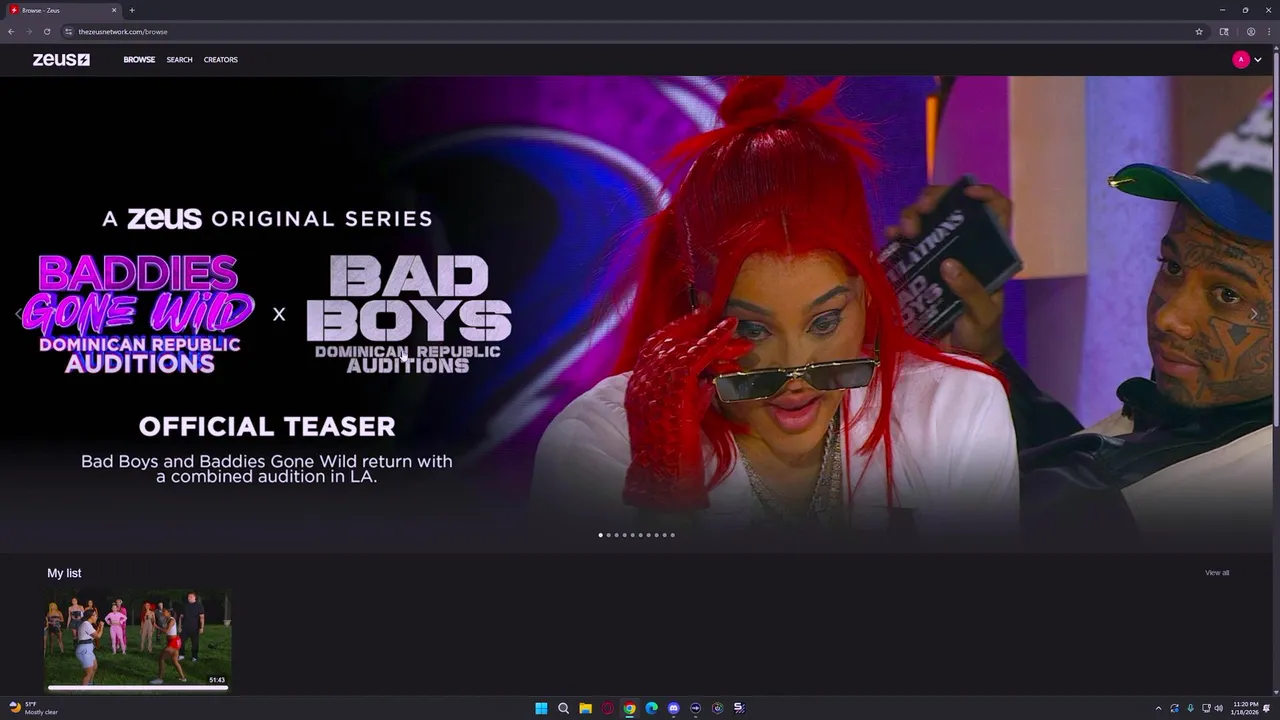Bookmark this page with star icon
This screenshot has width=1280, height=720.
pyautogui.click(x=1199, y=32)
